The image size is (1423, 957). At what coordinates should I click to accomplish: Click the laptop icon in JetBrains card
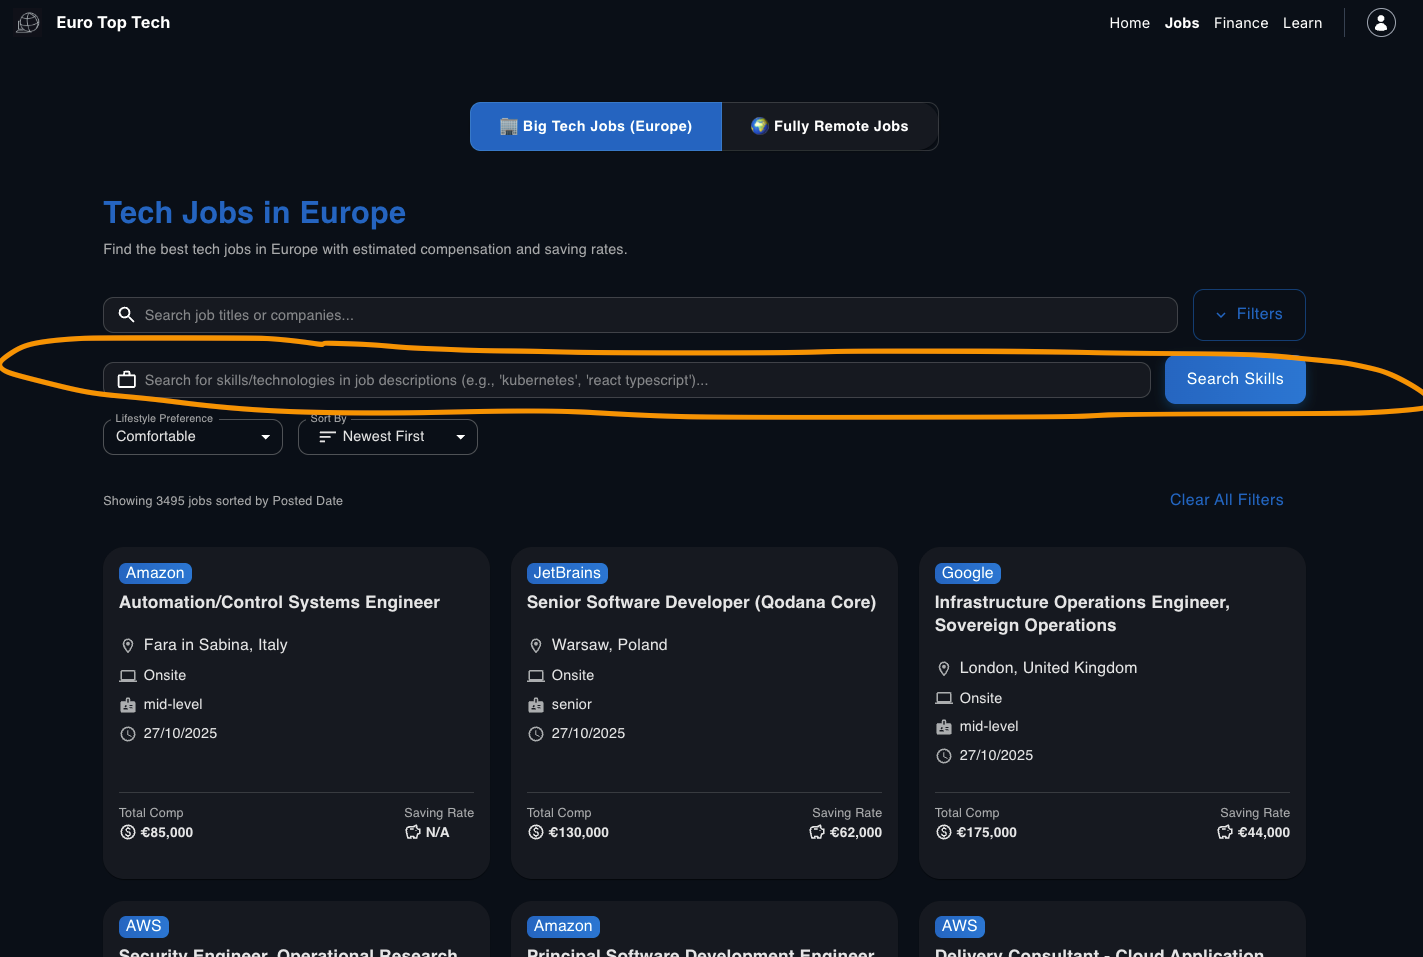click(536, 676)
